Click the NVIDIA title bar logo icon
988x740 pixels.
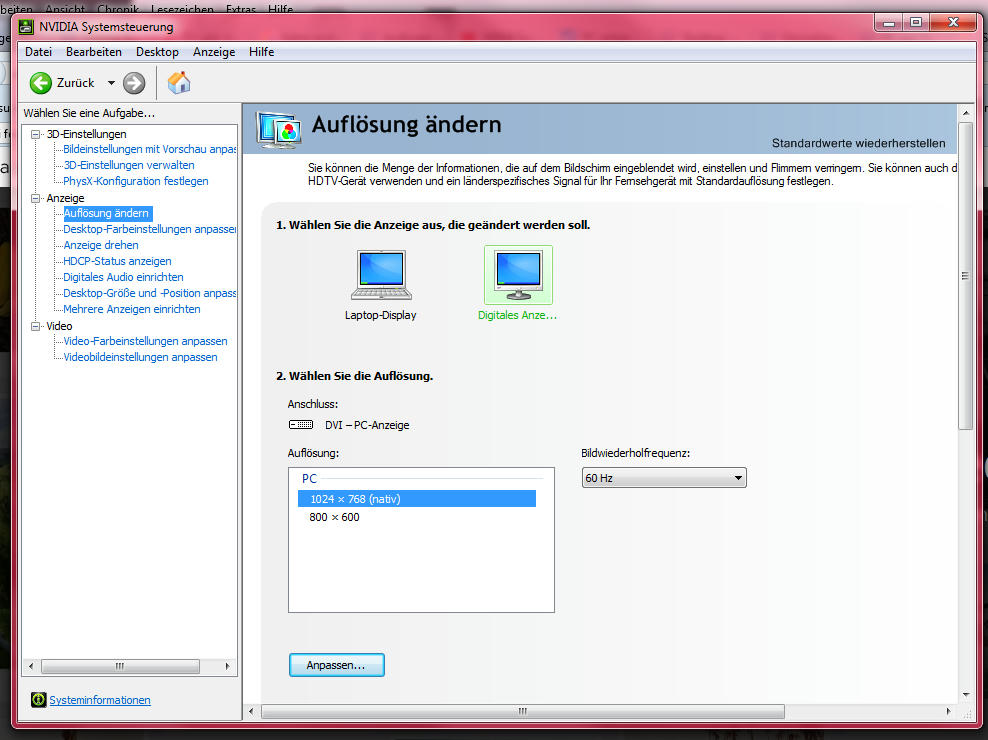tap(26, 27)
